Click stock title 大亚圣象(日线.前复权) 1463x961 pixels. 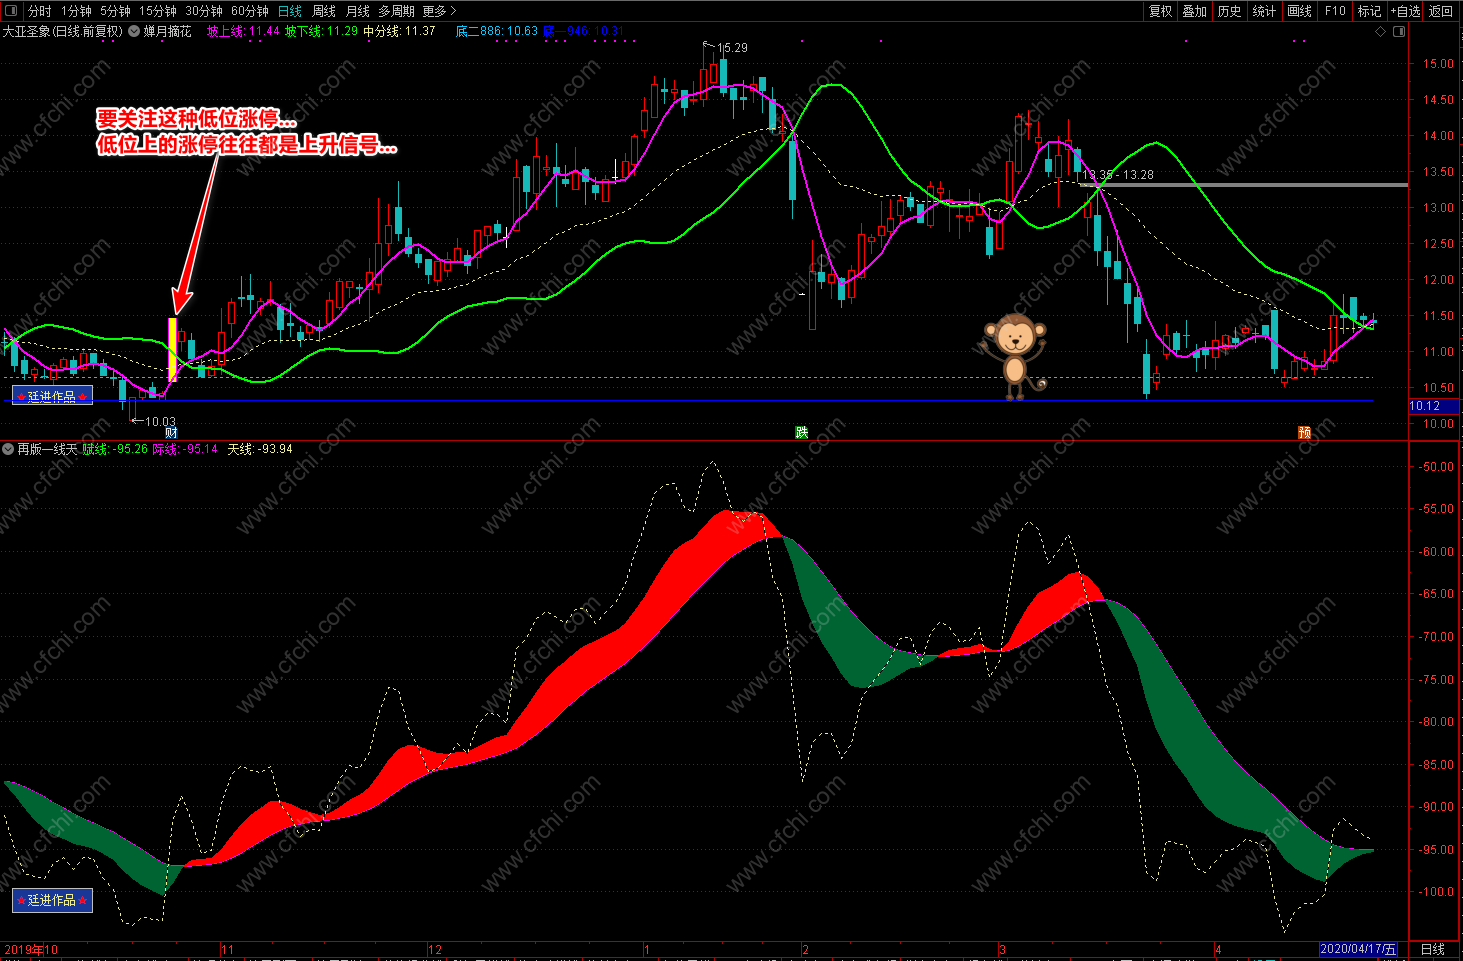[62, 31]
